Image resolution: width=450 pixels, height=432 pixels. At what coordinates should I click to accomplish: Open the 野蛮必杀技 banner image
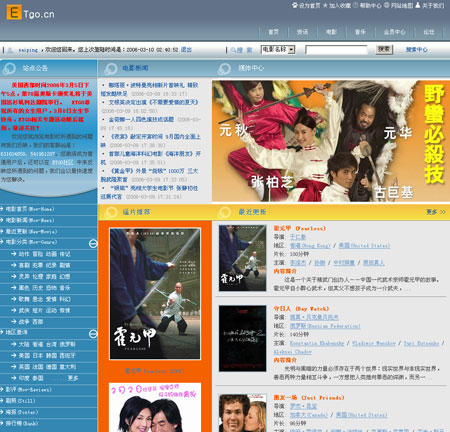[331, 141]
